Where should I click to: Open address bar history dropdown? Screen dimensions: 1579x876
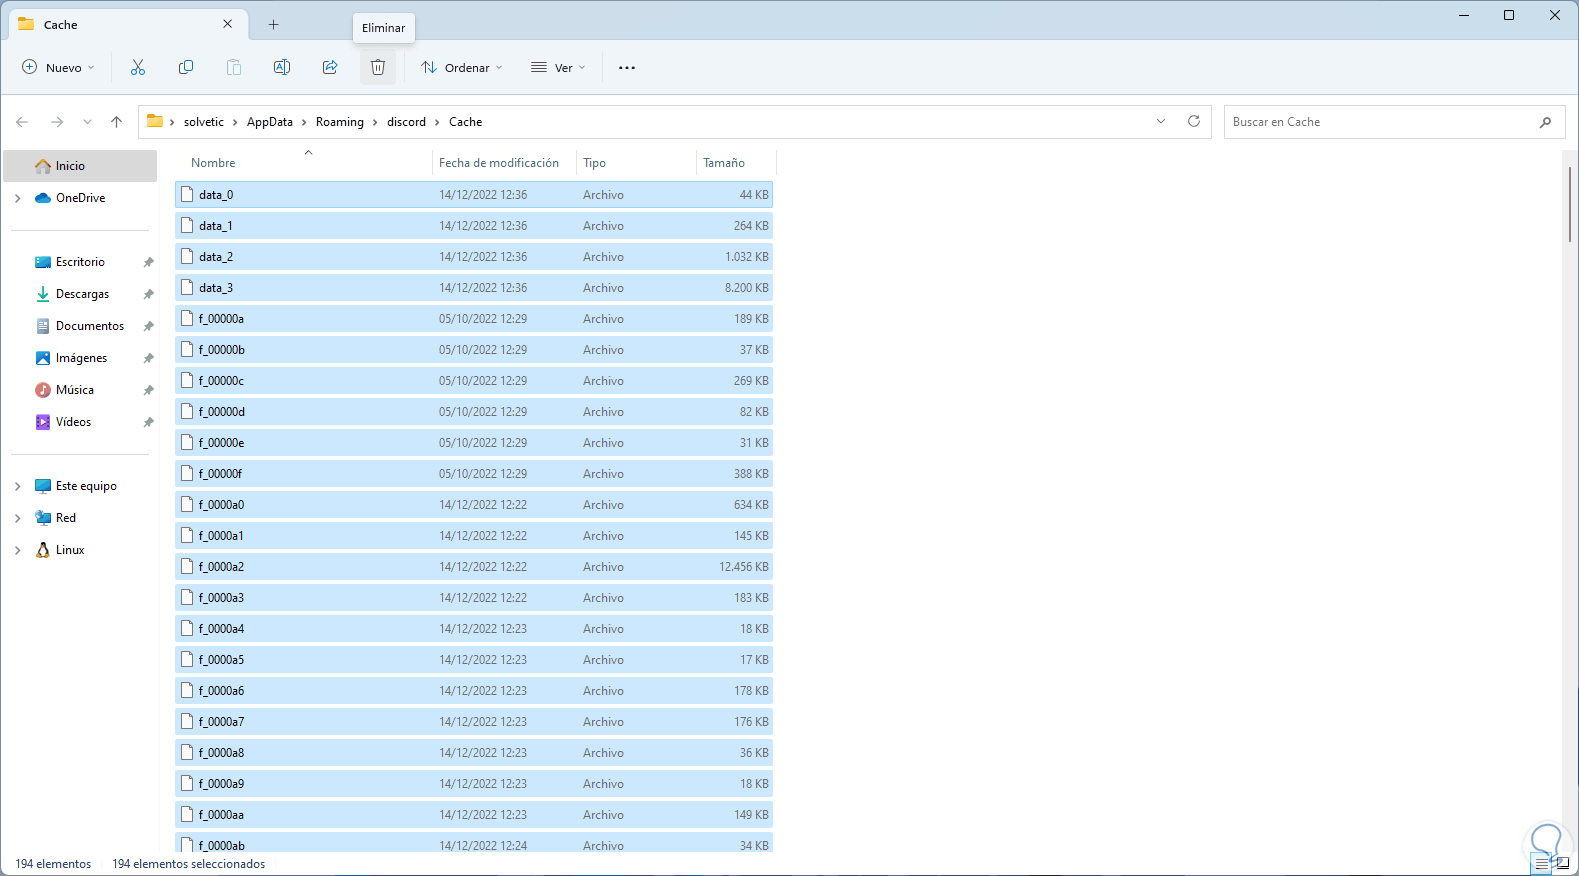[1161, 121]
